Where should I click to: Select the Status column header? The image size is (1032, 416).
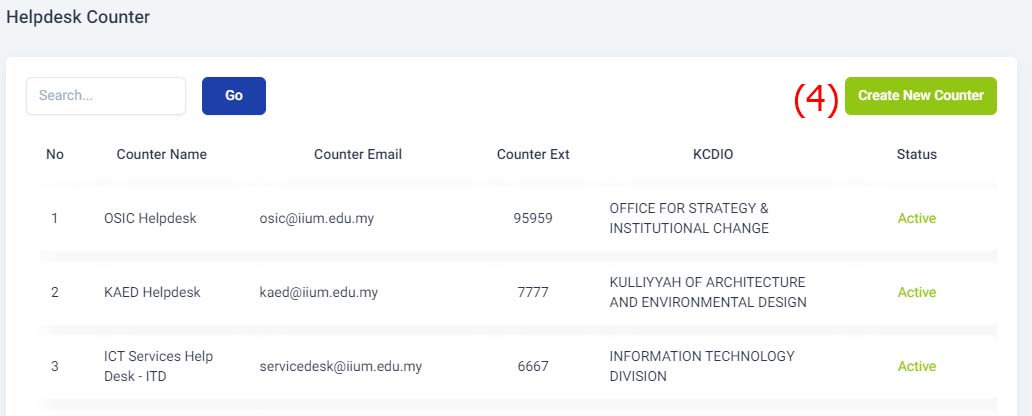(x=917, y=155)
